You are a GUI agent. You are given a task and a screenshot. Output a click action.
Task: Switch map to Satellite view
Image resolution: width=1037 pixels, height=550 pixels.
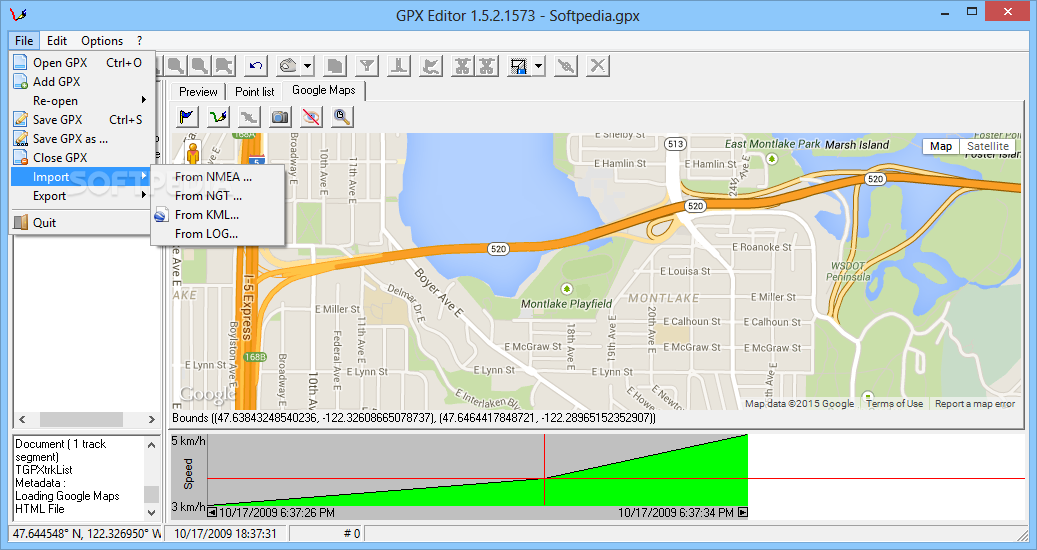(x=987, y=146)
